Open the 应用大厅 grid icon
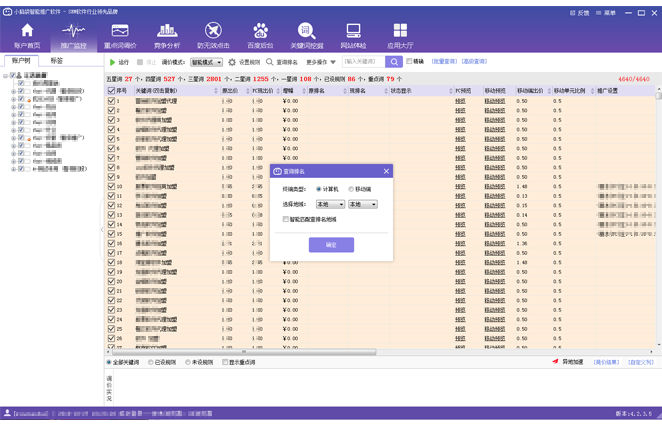This screenshot has height=426, width=662. (400, 36)
